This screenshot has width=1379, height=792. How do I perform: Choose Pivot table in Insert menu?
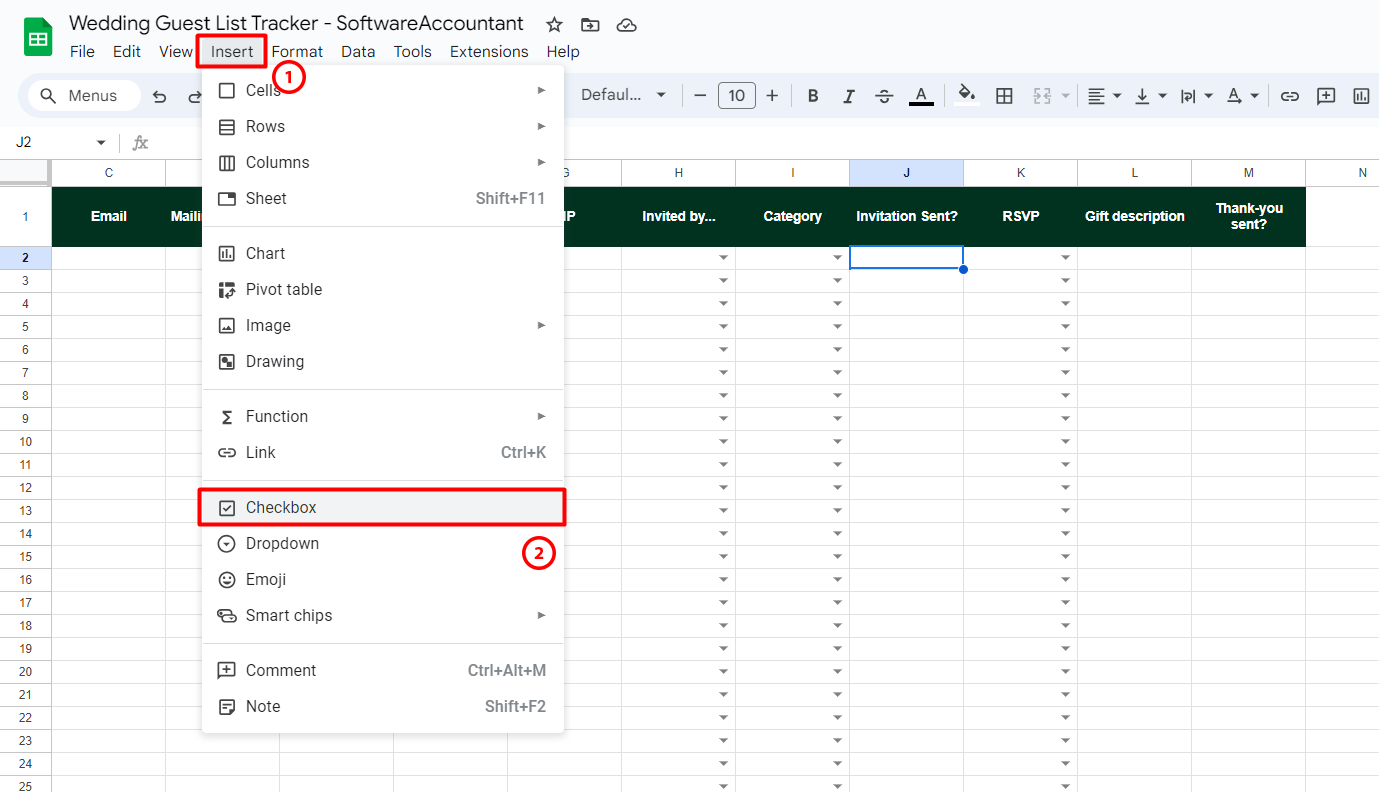click(383, 289)
